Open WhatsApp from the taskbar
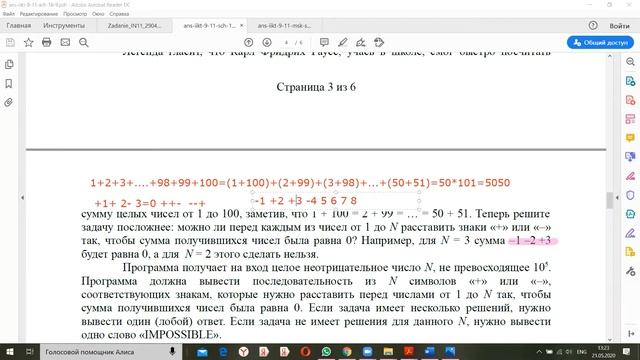This screenshot has width=640, height=360. tap(326, 351)
